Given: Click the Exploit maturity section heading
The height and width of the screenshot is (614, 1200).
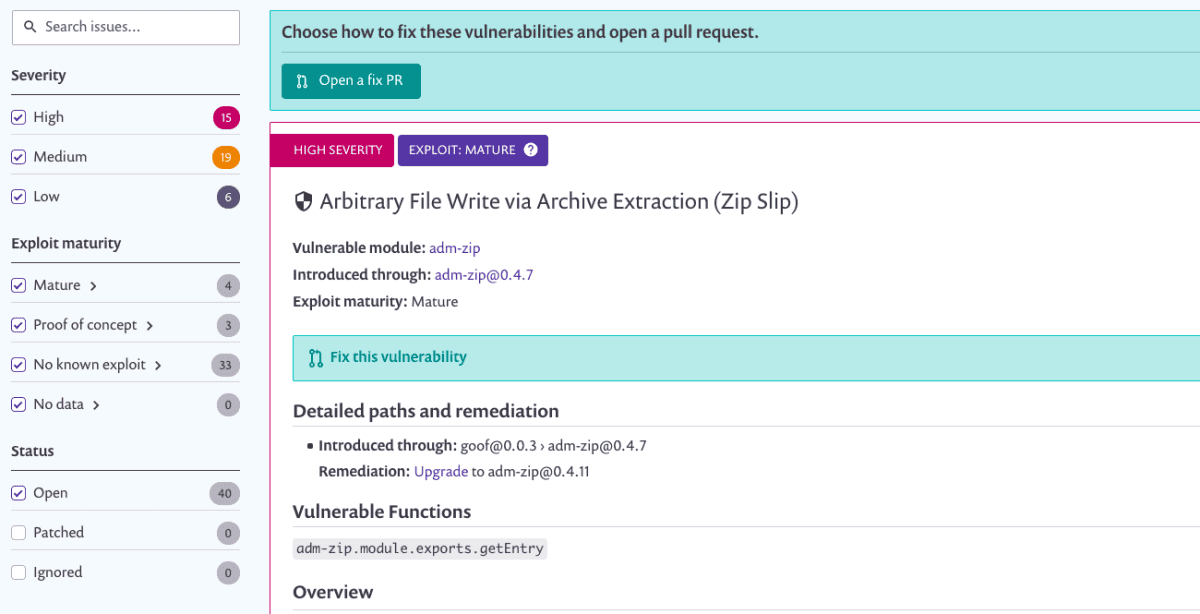Looking at the screenshot, I should [66, 244].
